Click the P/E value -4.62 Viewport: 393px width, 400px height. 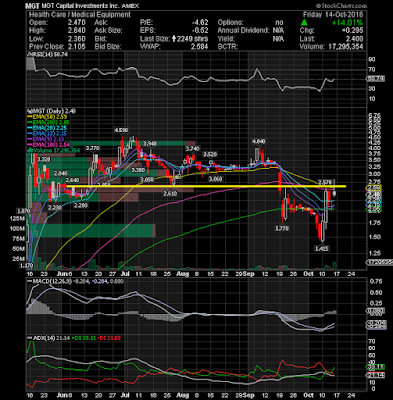point(200,23)
